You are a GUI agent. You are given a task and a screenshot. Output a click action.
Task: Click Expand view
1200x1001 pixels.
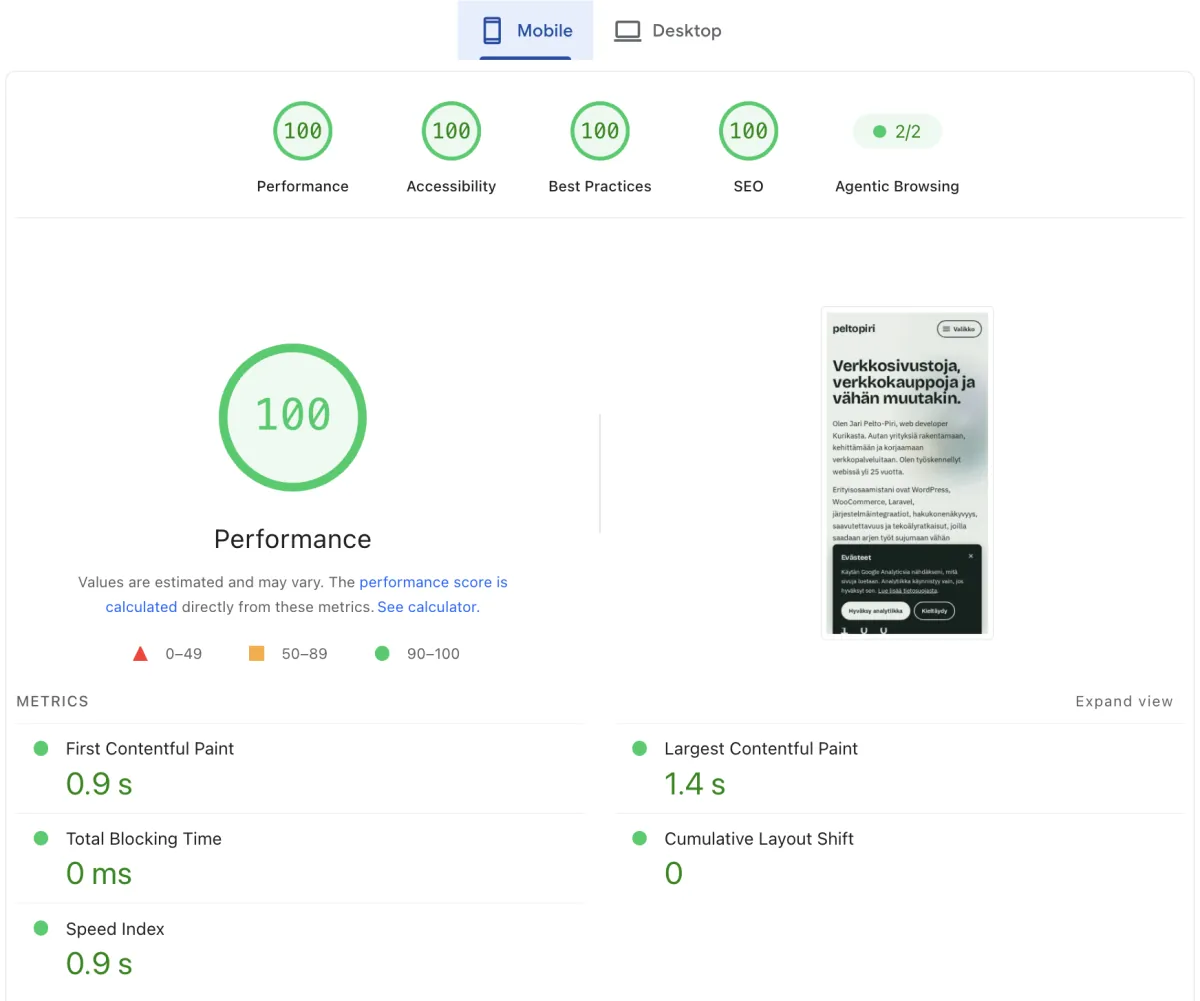pos(1124,701)
